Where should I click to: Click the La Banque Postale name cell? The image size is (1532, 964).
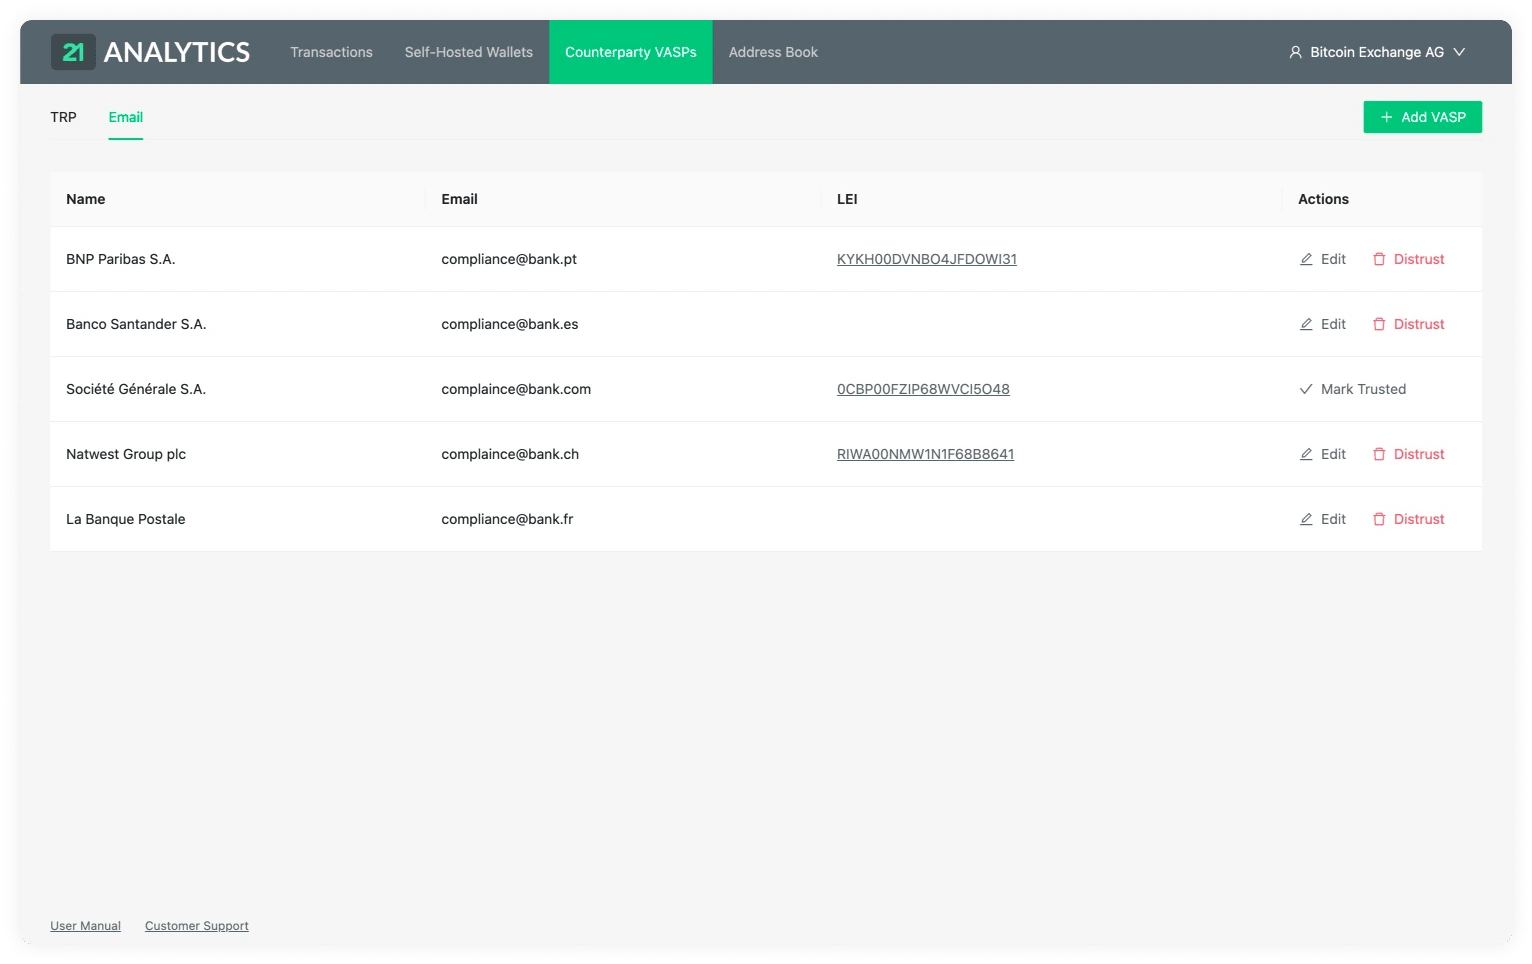pyautogui.click(x=126, y=519)
